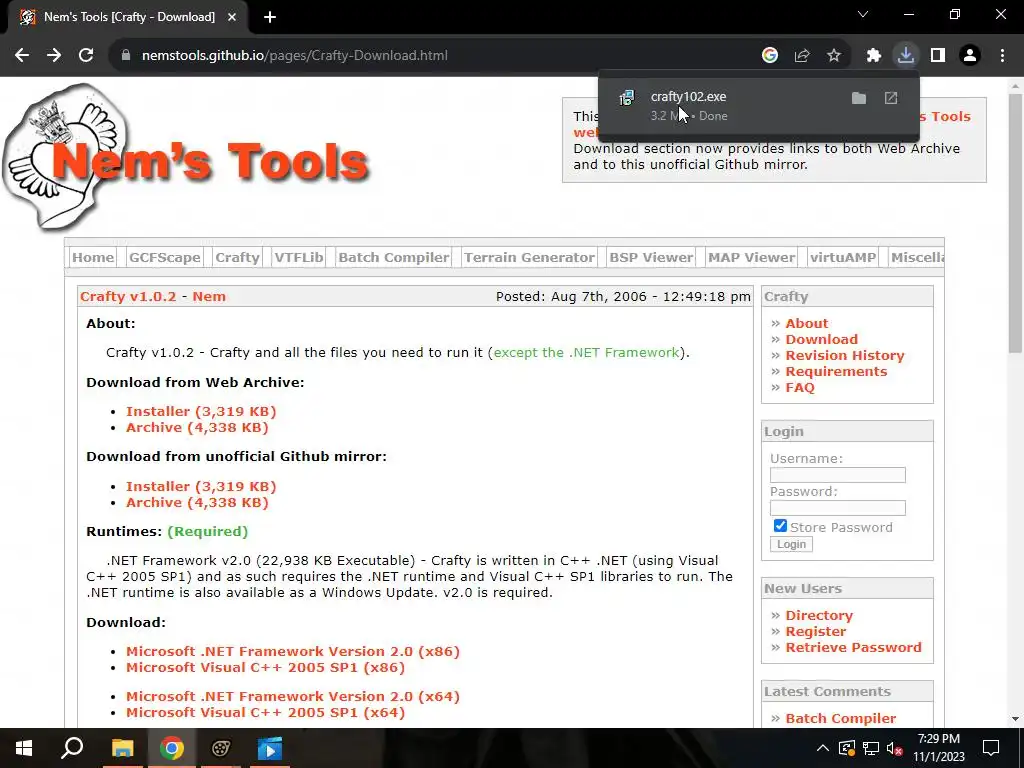Screen dimensions: 1024x768
Task: Reload the page with the refresh icon
Action: (86, 56)
